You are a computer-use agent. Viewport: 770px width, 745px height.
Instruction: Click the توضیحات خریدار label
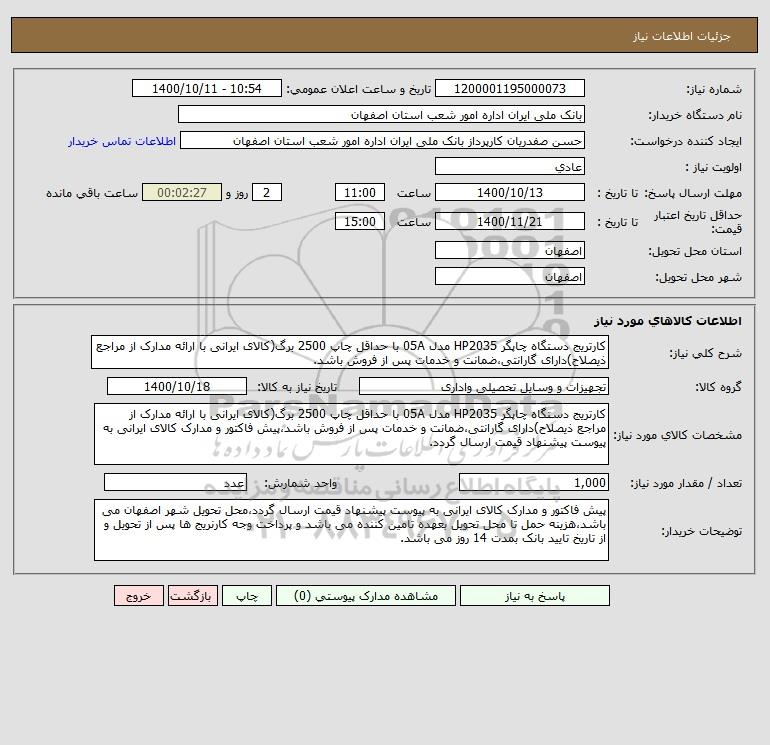[x=701, y=531]
